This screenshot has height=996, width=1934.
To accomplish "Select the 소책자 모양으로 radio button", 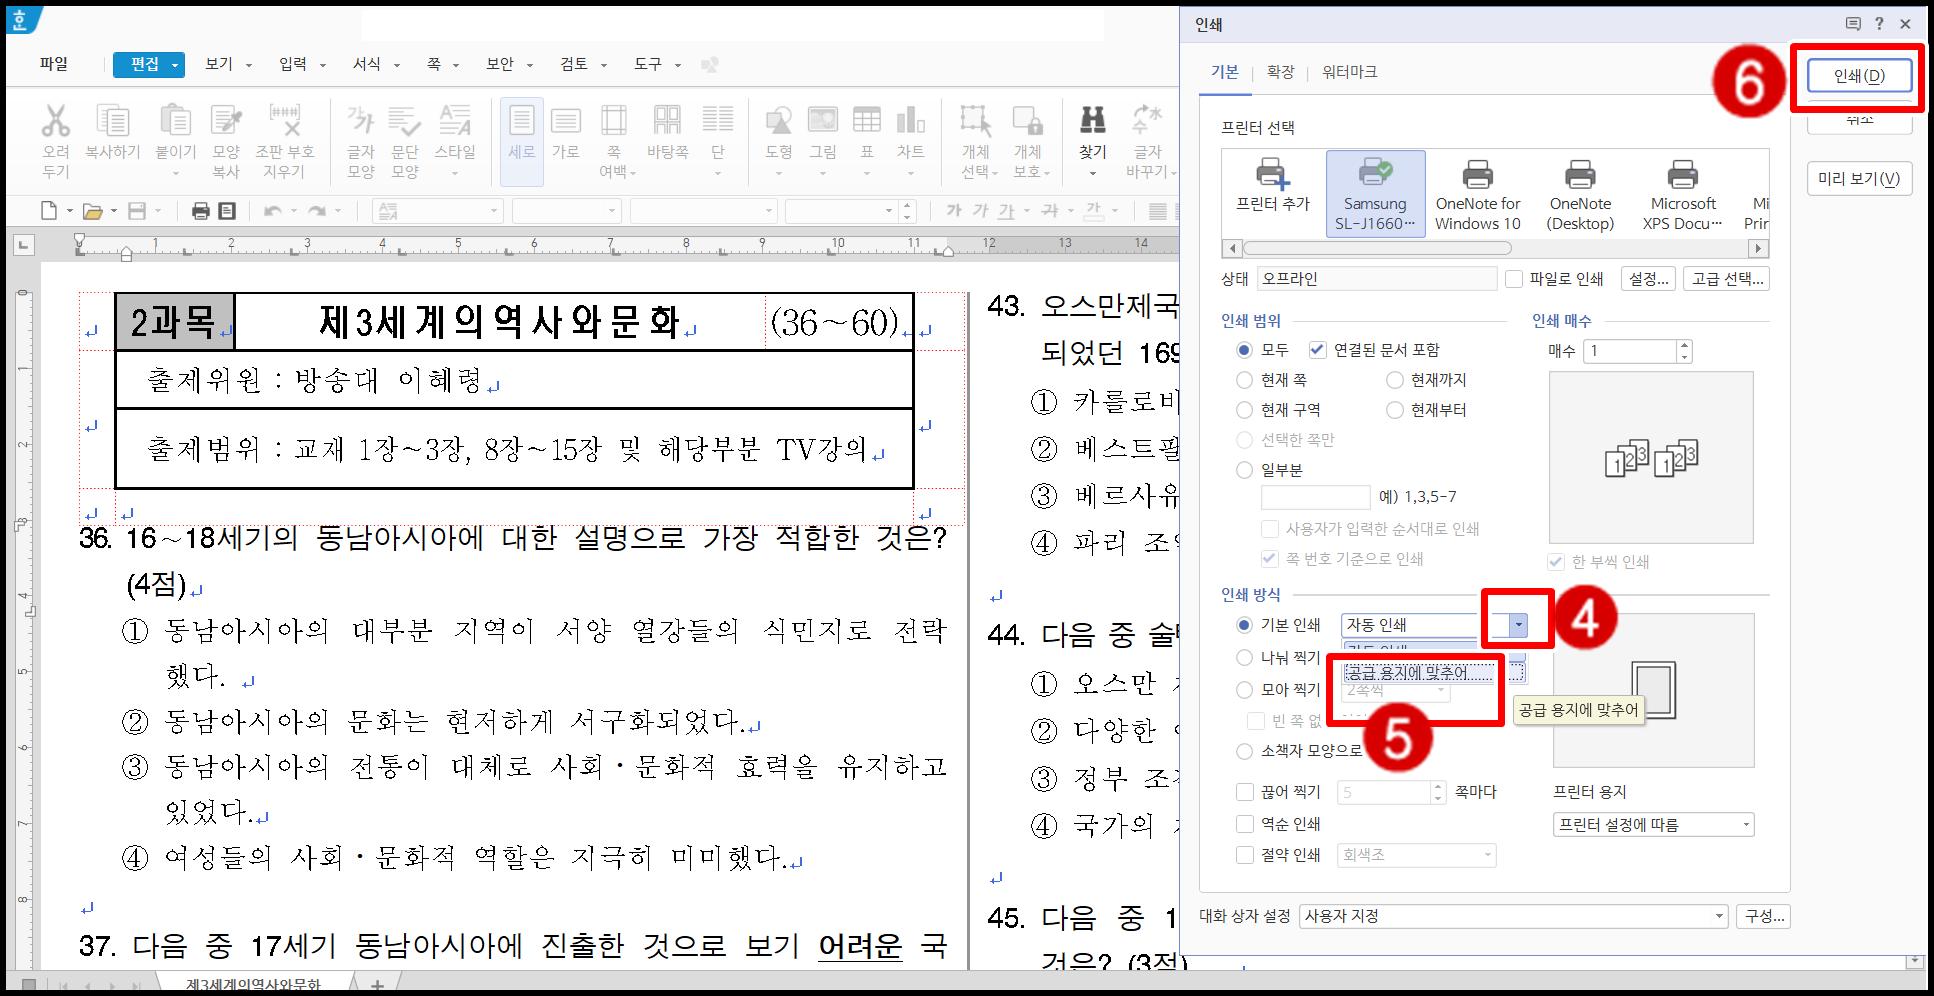I will (x=1244, y=751).
